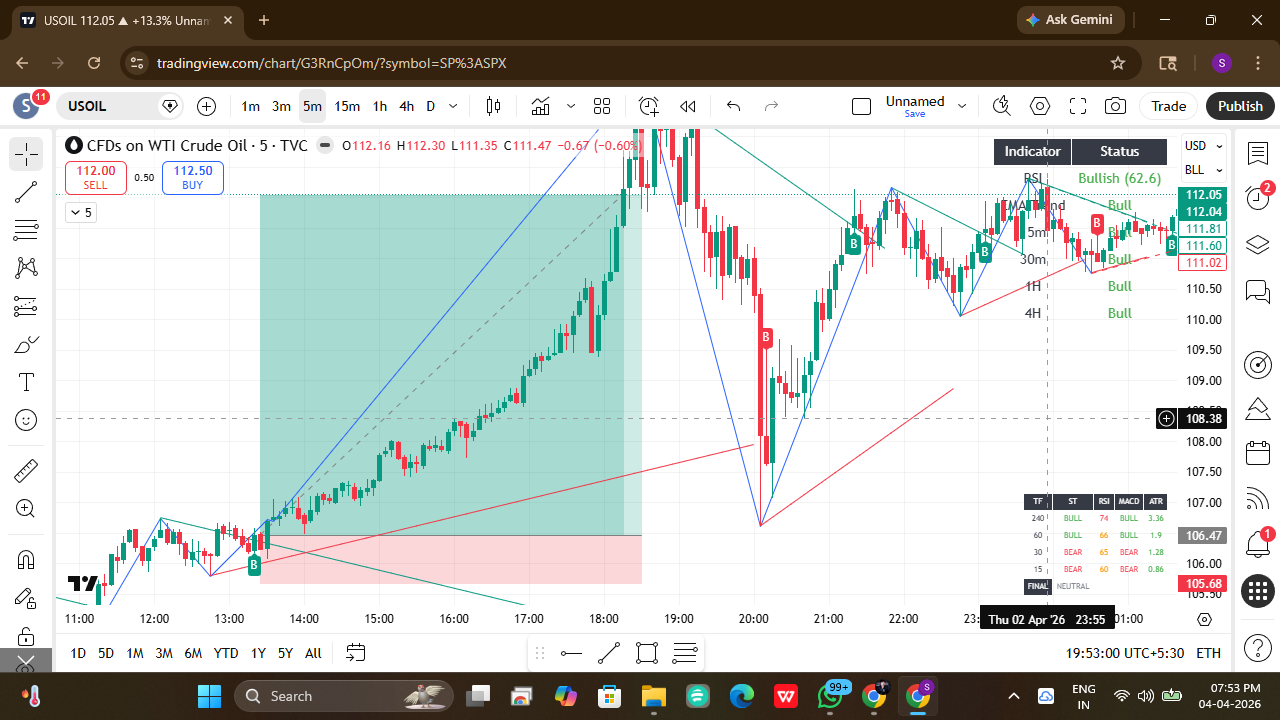Open the emoji icons tool
Screen dimensions: 1280x720
26,421
